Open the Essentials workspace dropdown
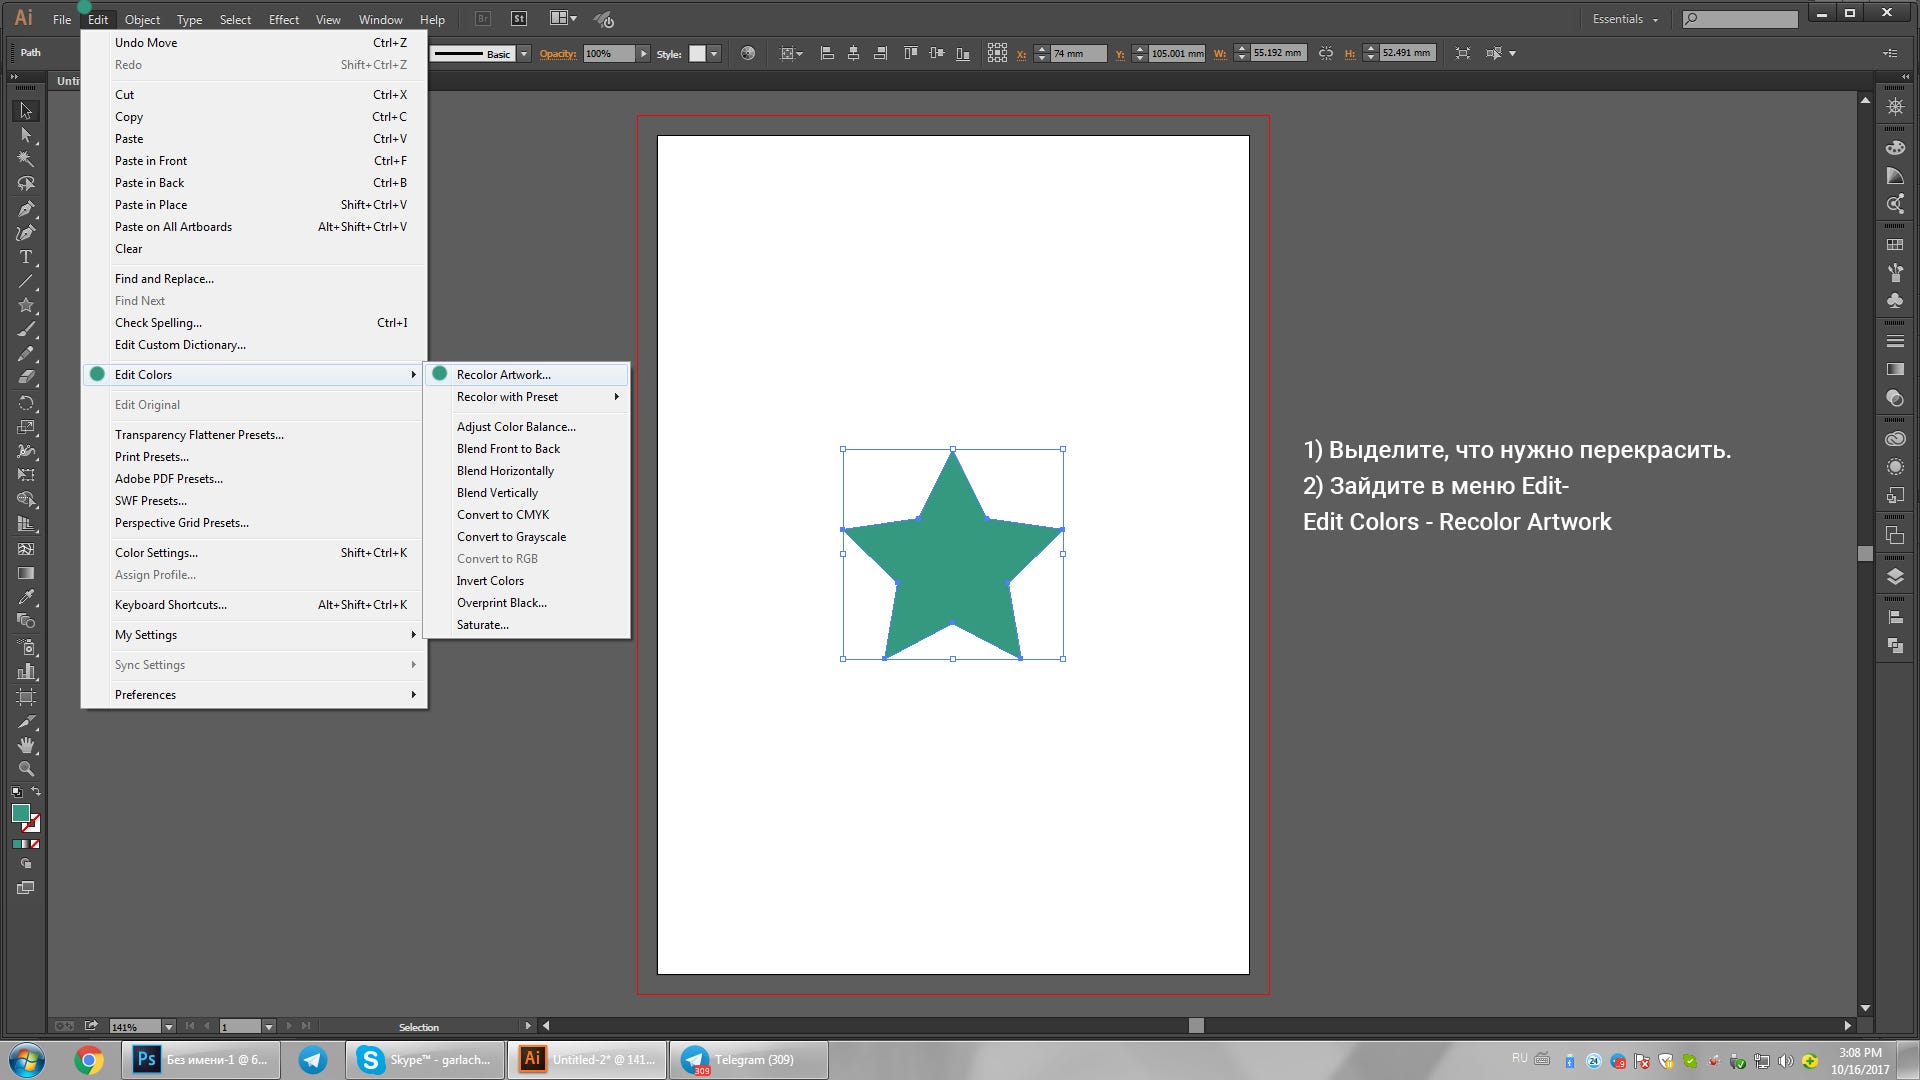 pyautogui.click(x=1624, y=19)
